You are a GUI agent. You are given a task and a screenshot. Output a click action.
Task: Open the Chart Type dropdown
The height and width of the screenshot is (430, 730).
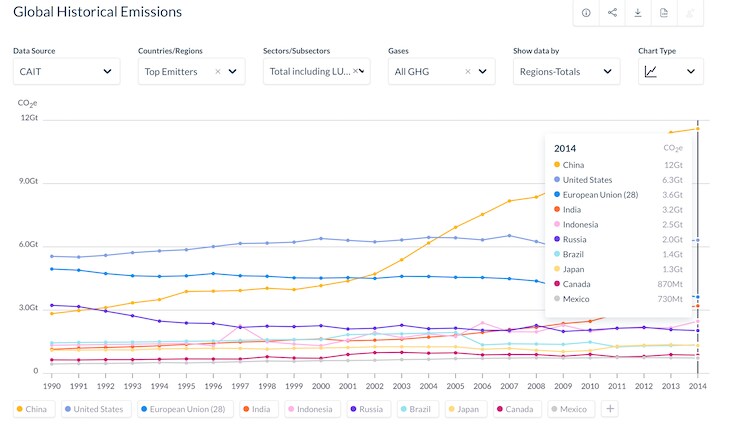(x=670, y=71)
